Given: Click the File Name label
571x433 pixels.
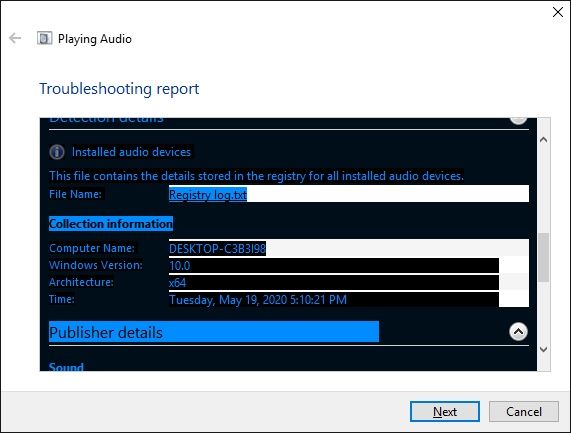Looking at the screenshot, I should [75, 194].
